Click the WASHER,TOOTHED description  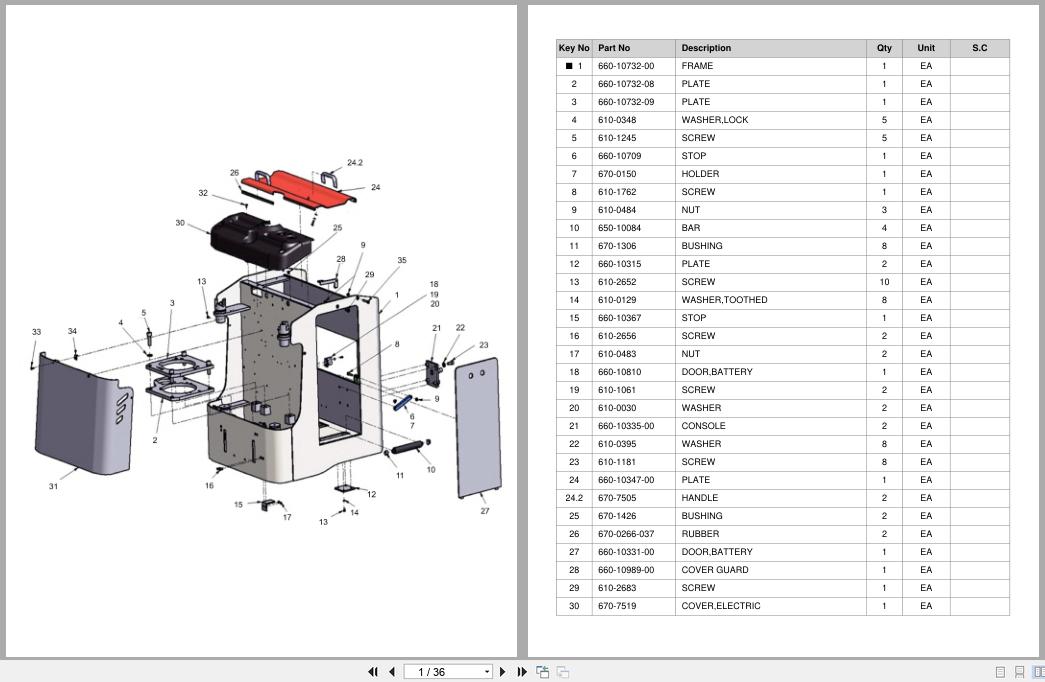click(x=724, y=300)
